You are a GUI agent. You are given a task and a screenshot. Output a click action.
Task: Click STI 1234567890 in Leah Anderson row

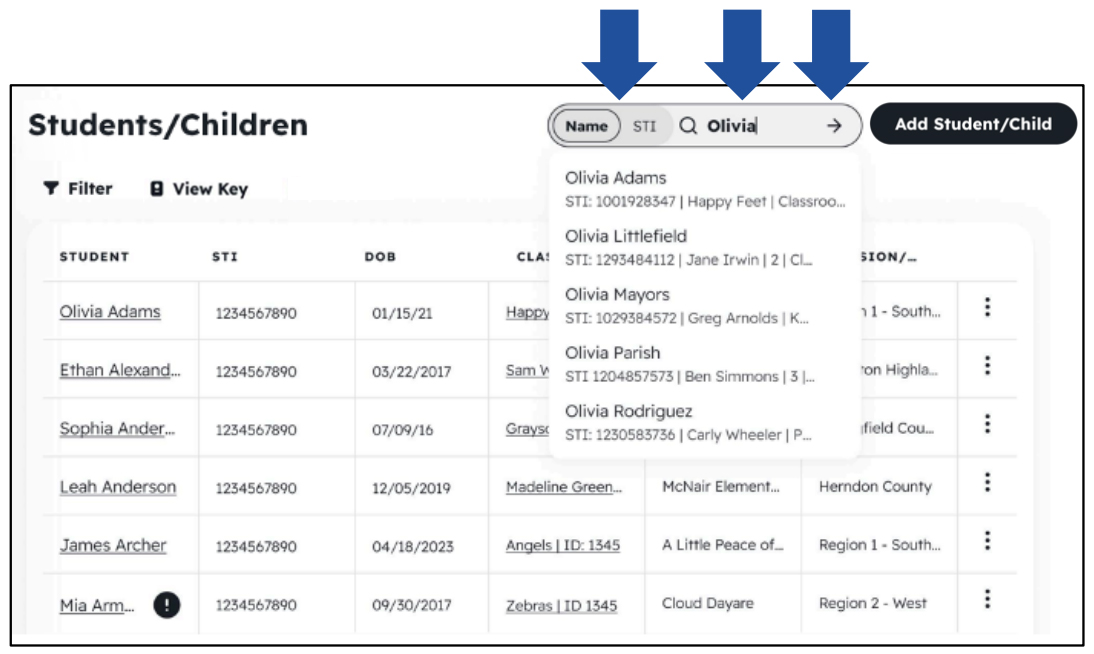coord(255,488)
